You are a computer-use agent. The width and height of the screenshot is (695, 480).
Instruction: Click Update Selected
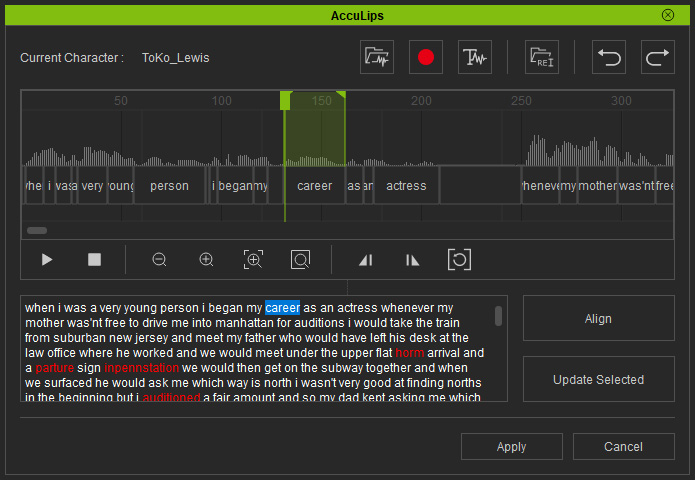(x=598, y=379)
